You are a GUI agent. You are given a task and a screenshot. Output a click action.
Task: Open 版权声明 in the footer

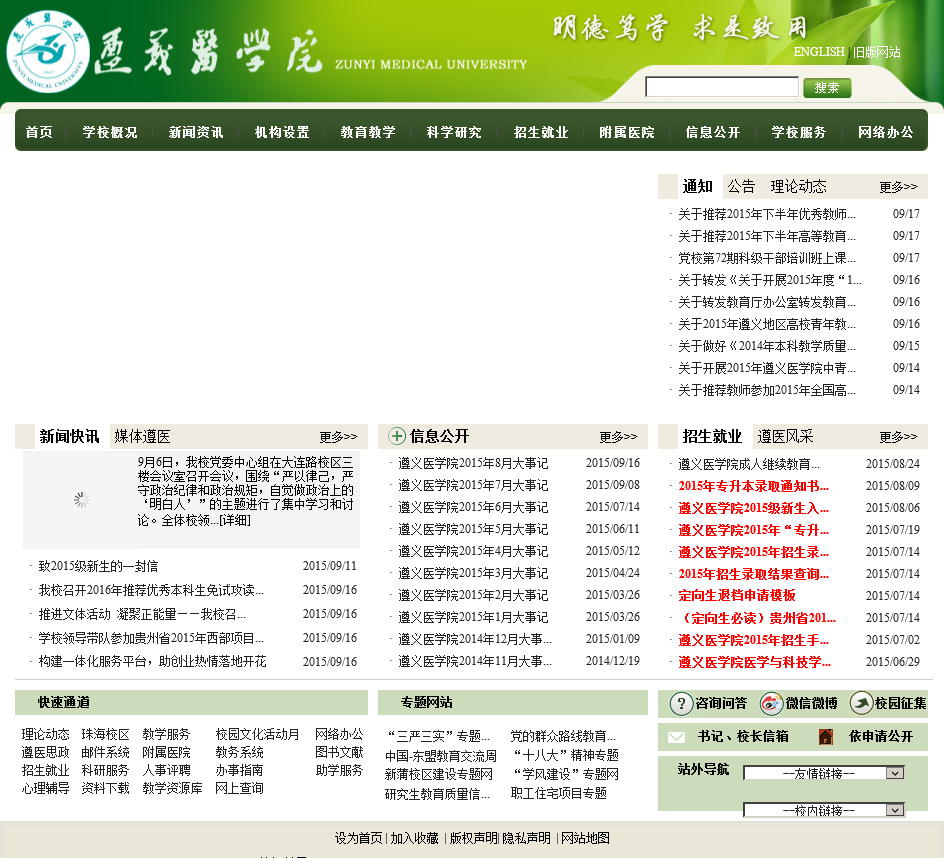tap(474, 838)
